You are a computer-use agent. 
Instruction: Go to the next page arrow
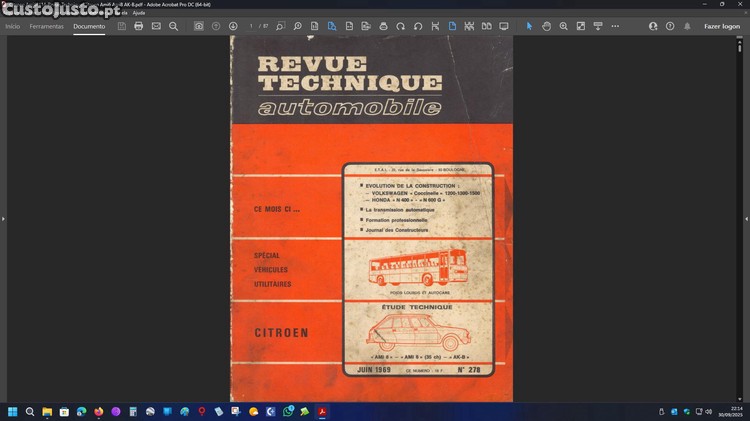[x=233, y=26]
